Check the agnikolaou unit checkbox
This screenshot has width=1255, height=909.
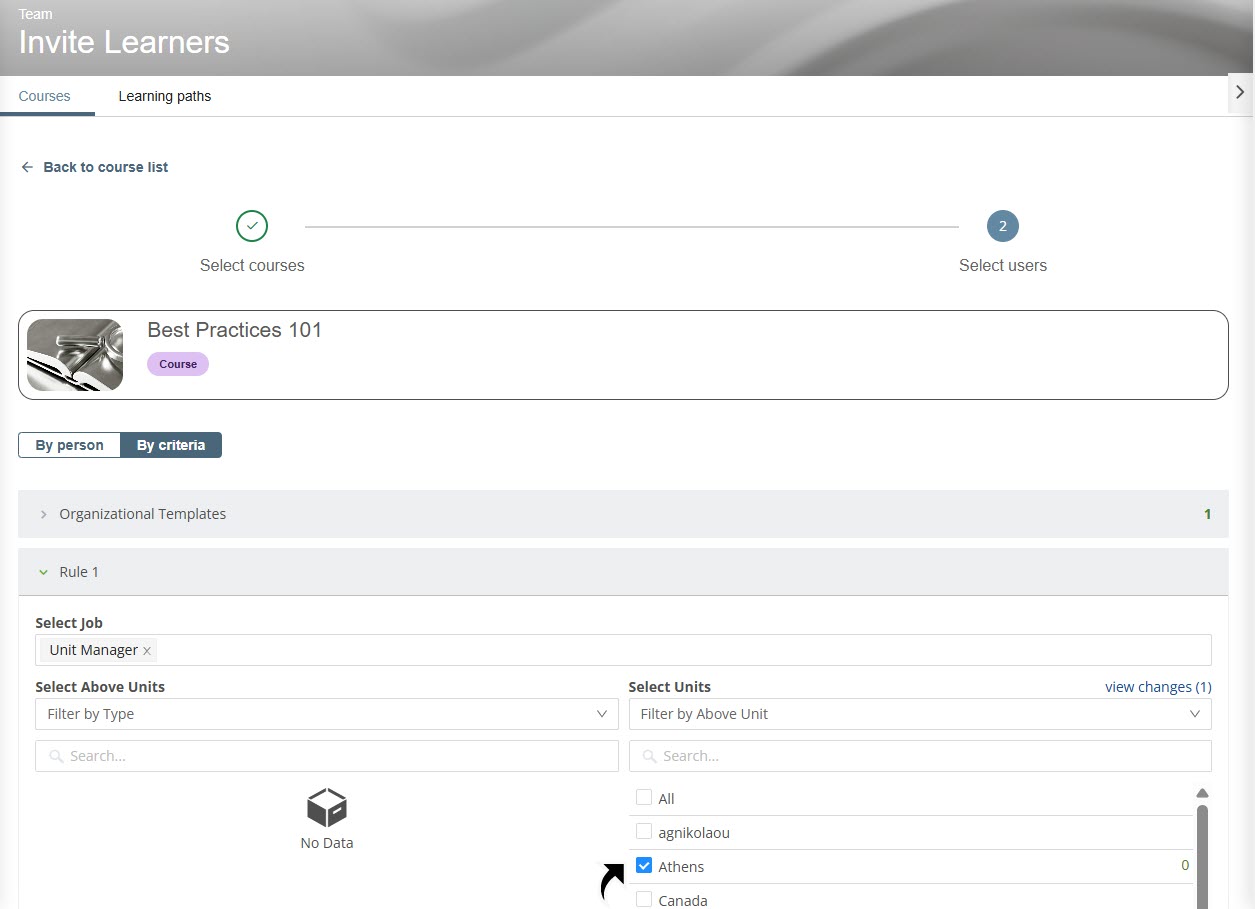pos(644,832)
